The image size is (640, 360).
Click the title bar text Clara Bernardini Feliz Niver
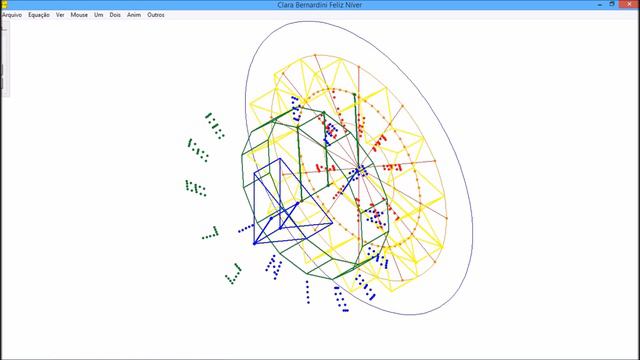click(x=320, y=5)
